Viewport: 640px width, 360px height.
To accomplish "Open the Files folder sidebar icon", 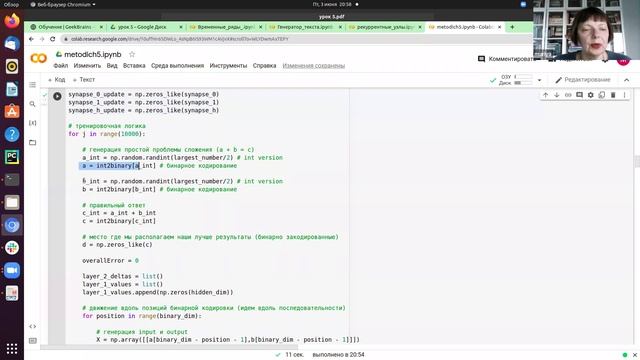I will coord(33,142).
